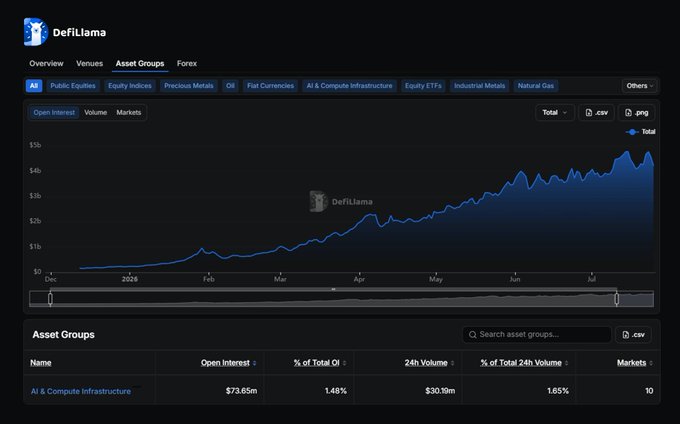Expand the Others dropdown

639,86
